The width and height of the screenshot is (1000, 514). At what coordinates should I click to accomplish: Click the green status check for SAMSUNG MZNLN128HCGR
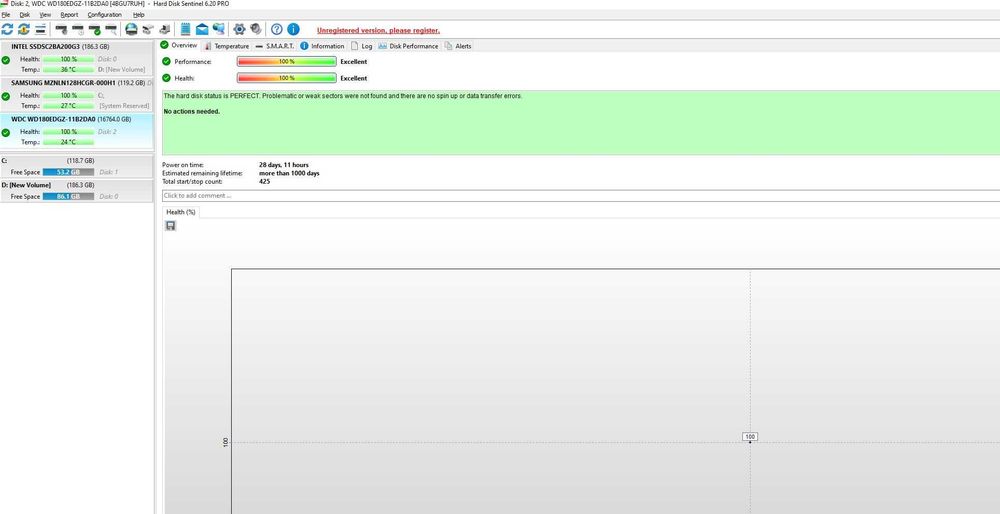(x=6, y=96)
